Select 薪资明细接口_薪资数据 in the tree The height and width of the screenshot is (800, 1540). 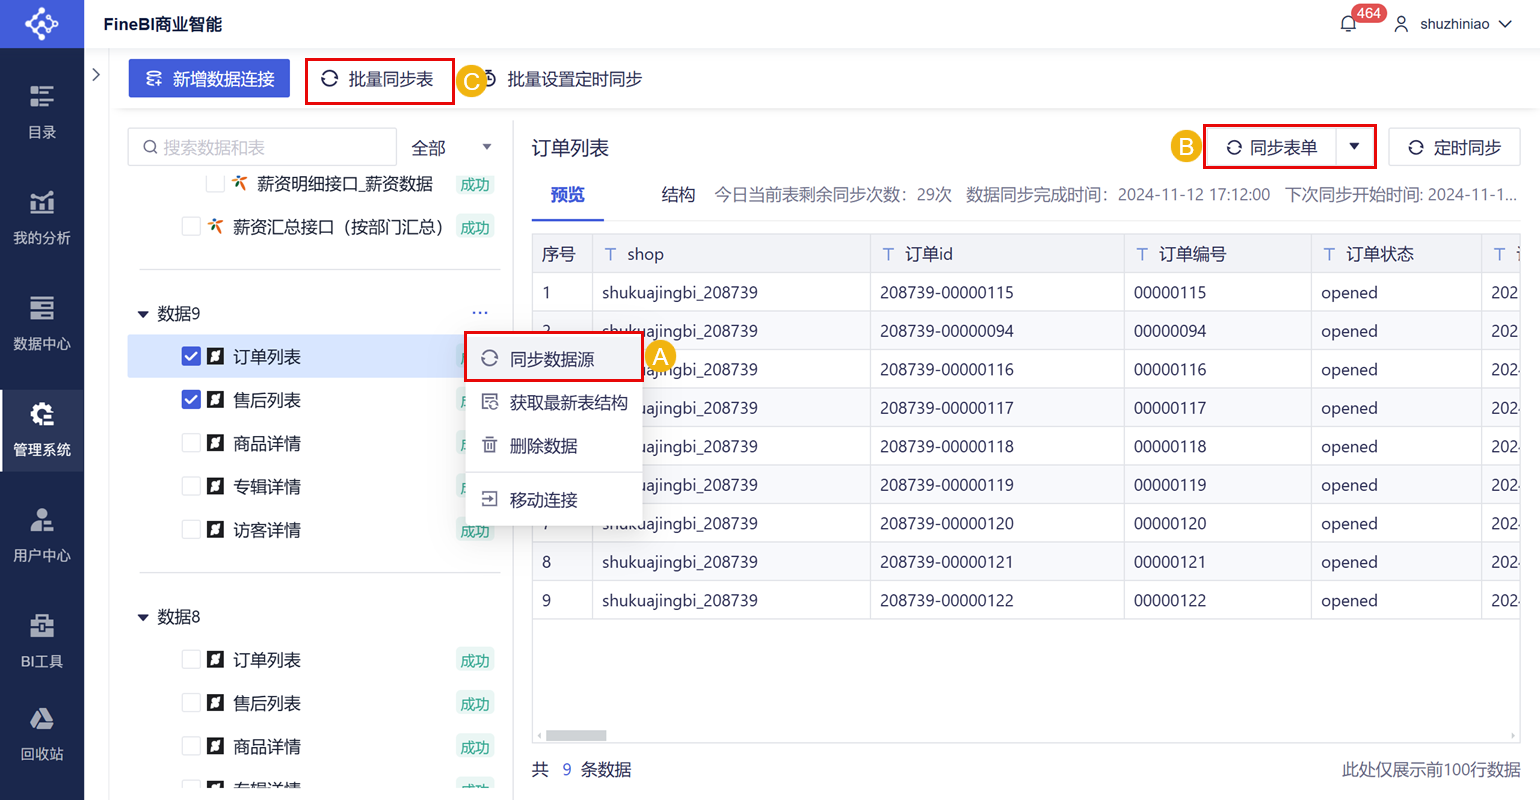[345, 184]
